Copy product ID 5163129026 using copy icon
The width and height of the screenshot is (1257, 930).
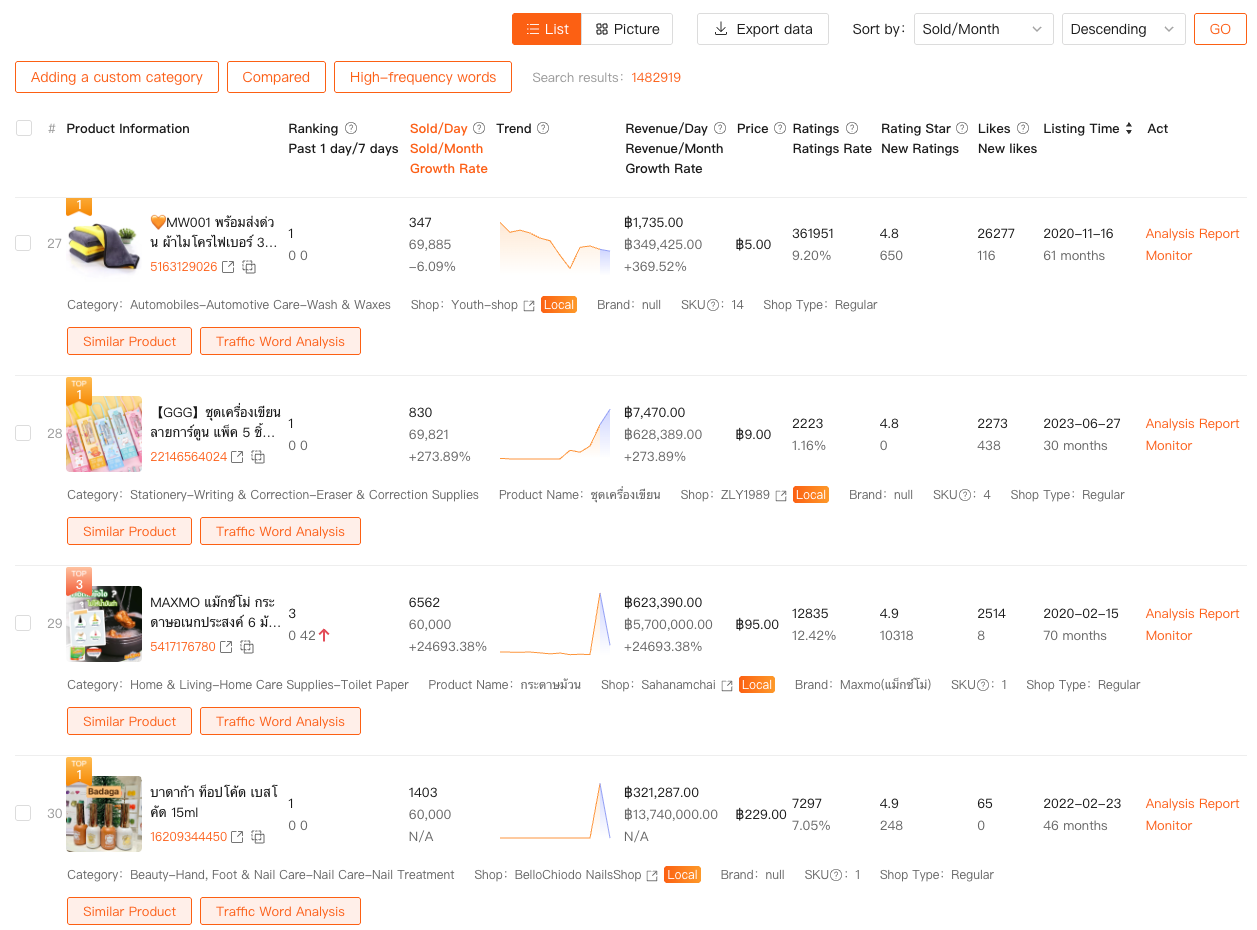tap(249, 267)
